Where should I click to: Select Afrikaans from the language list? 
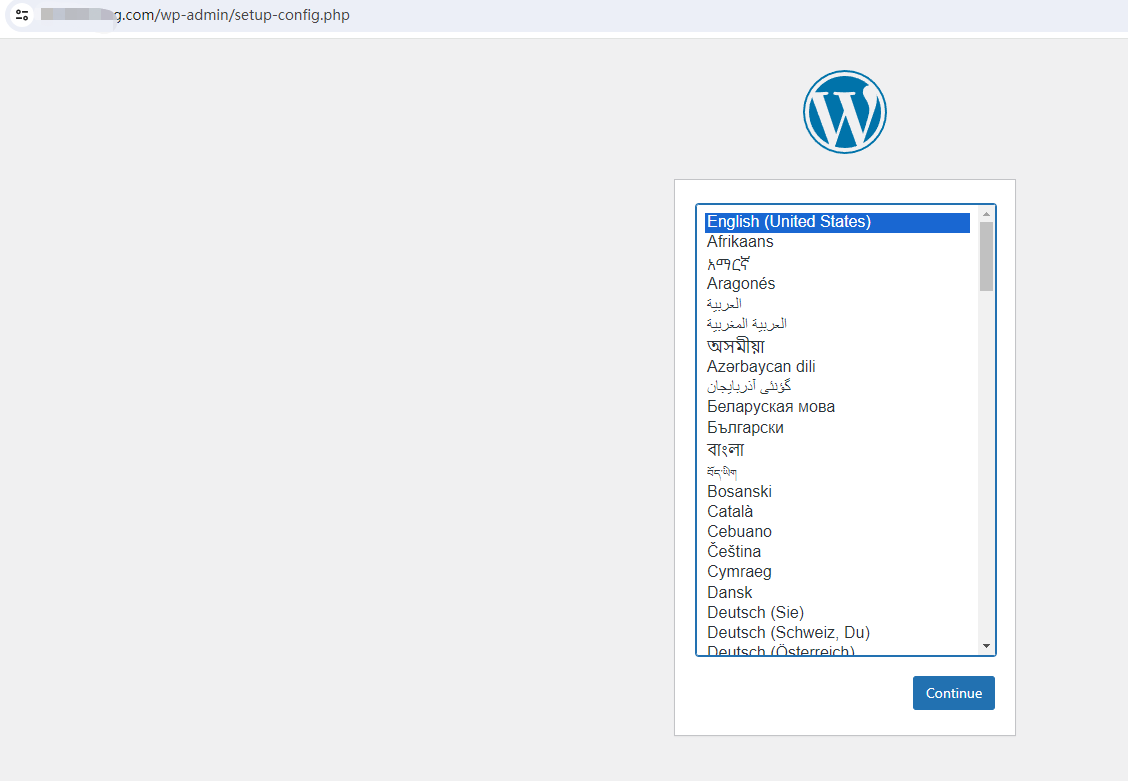(x=837, y=242)
